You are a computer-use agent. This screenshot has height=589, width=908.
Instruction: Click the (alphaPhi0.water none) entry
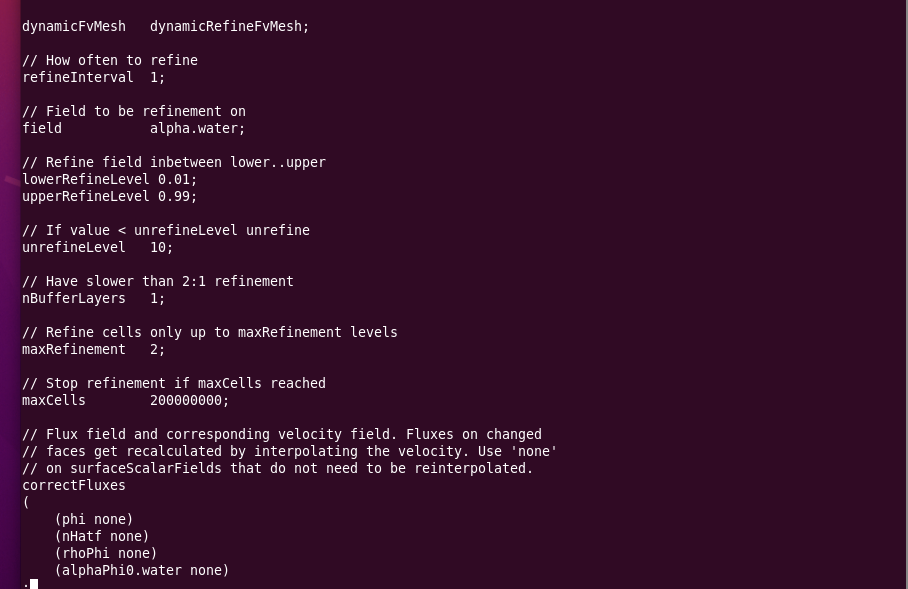[142, 570]
